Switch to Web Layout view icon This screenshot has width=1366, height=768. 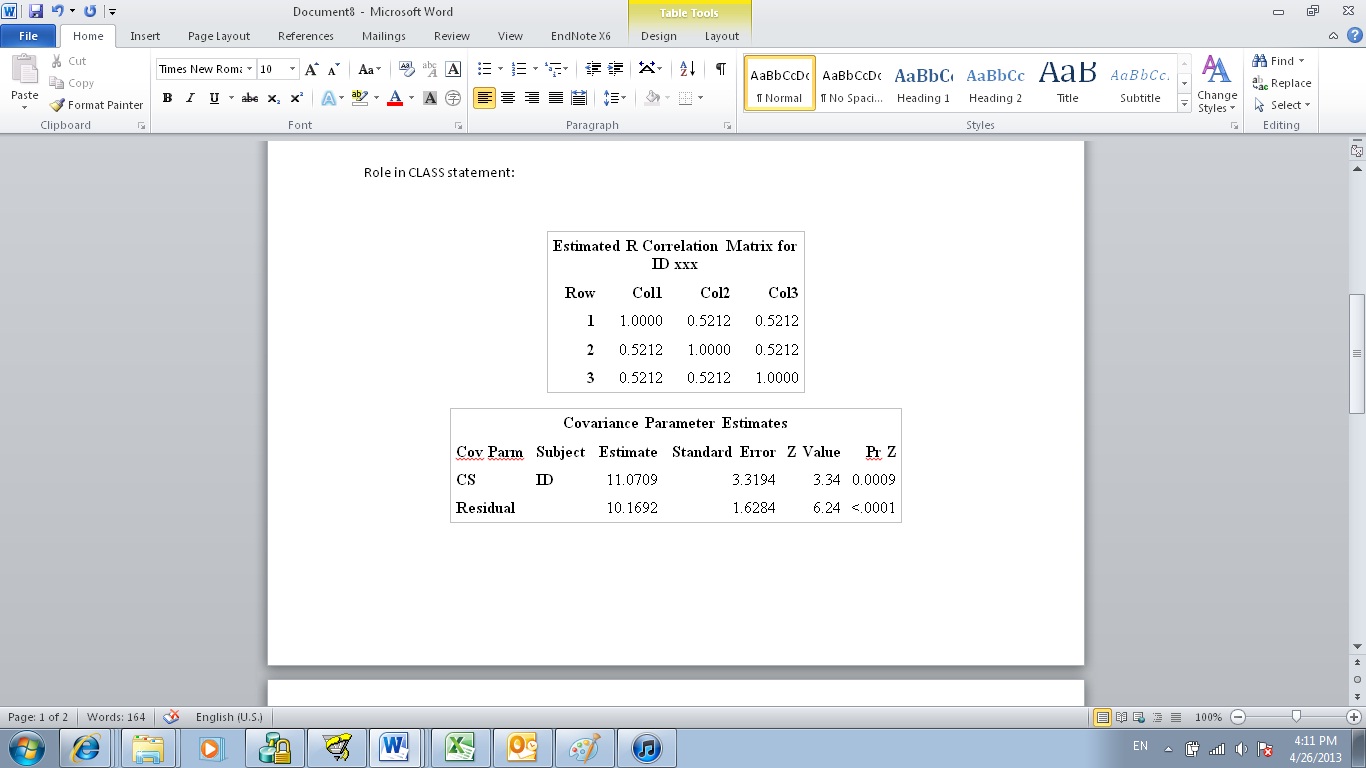(x=1138, y=717)
